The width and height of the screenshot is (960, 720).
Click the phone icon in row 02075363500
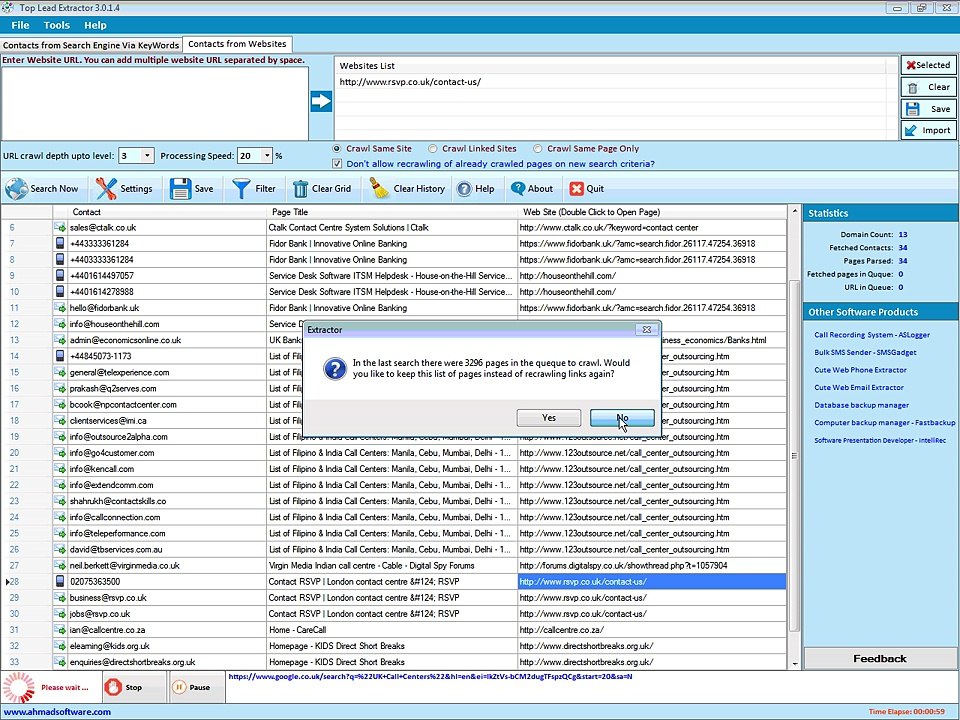[60, 582]
